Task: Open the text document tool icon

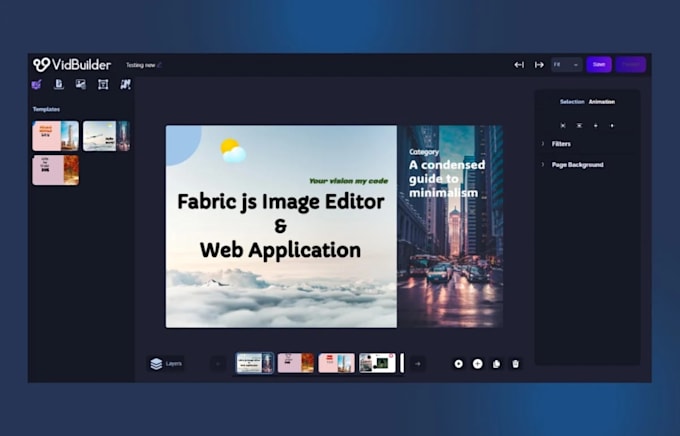Action: (x=59, y=84)
